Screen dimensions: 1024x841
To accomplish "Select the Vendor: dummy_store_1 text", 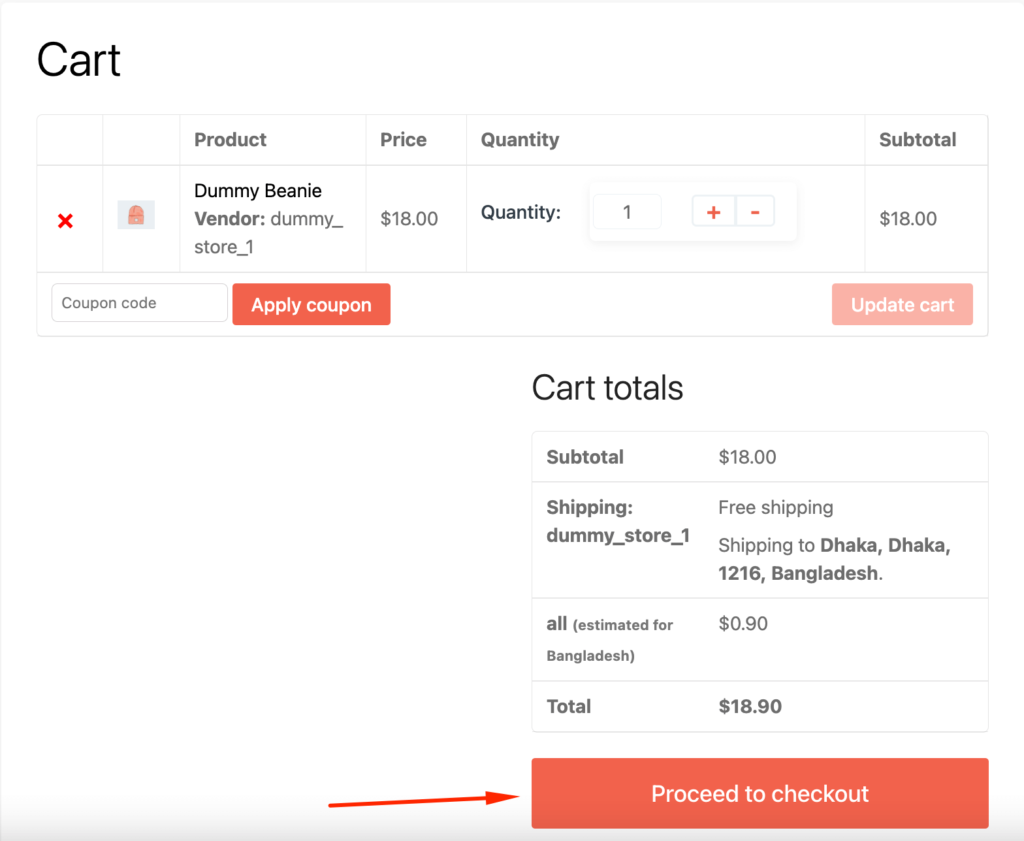I will [268, 233].
